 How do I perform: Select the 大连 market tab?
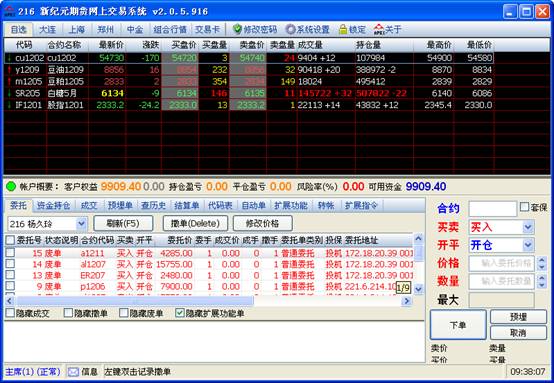pyautogui.click(x=47, y=29)
